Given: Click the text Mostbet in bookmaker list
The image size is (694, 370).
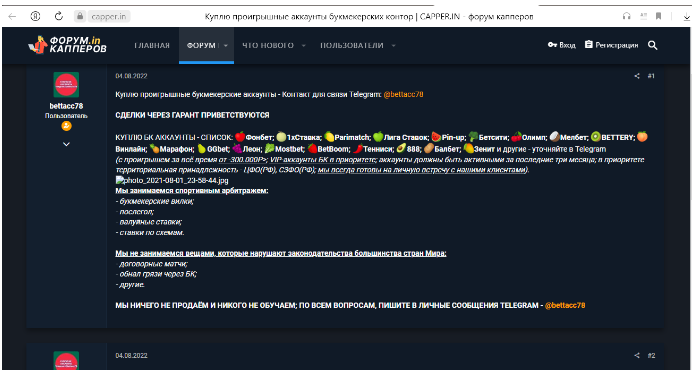Looking at the screenshot, I should point(288,149).
